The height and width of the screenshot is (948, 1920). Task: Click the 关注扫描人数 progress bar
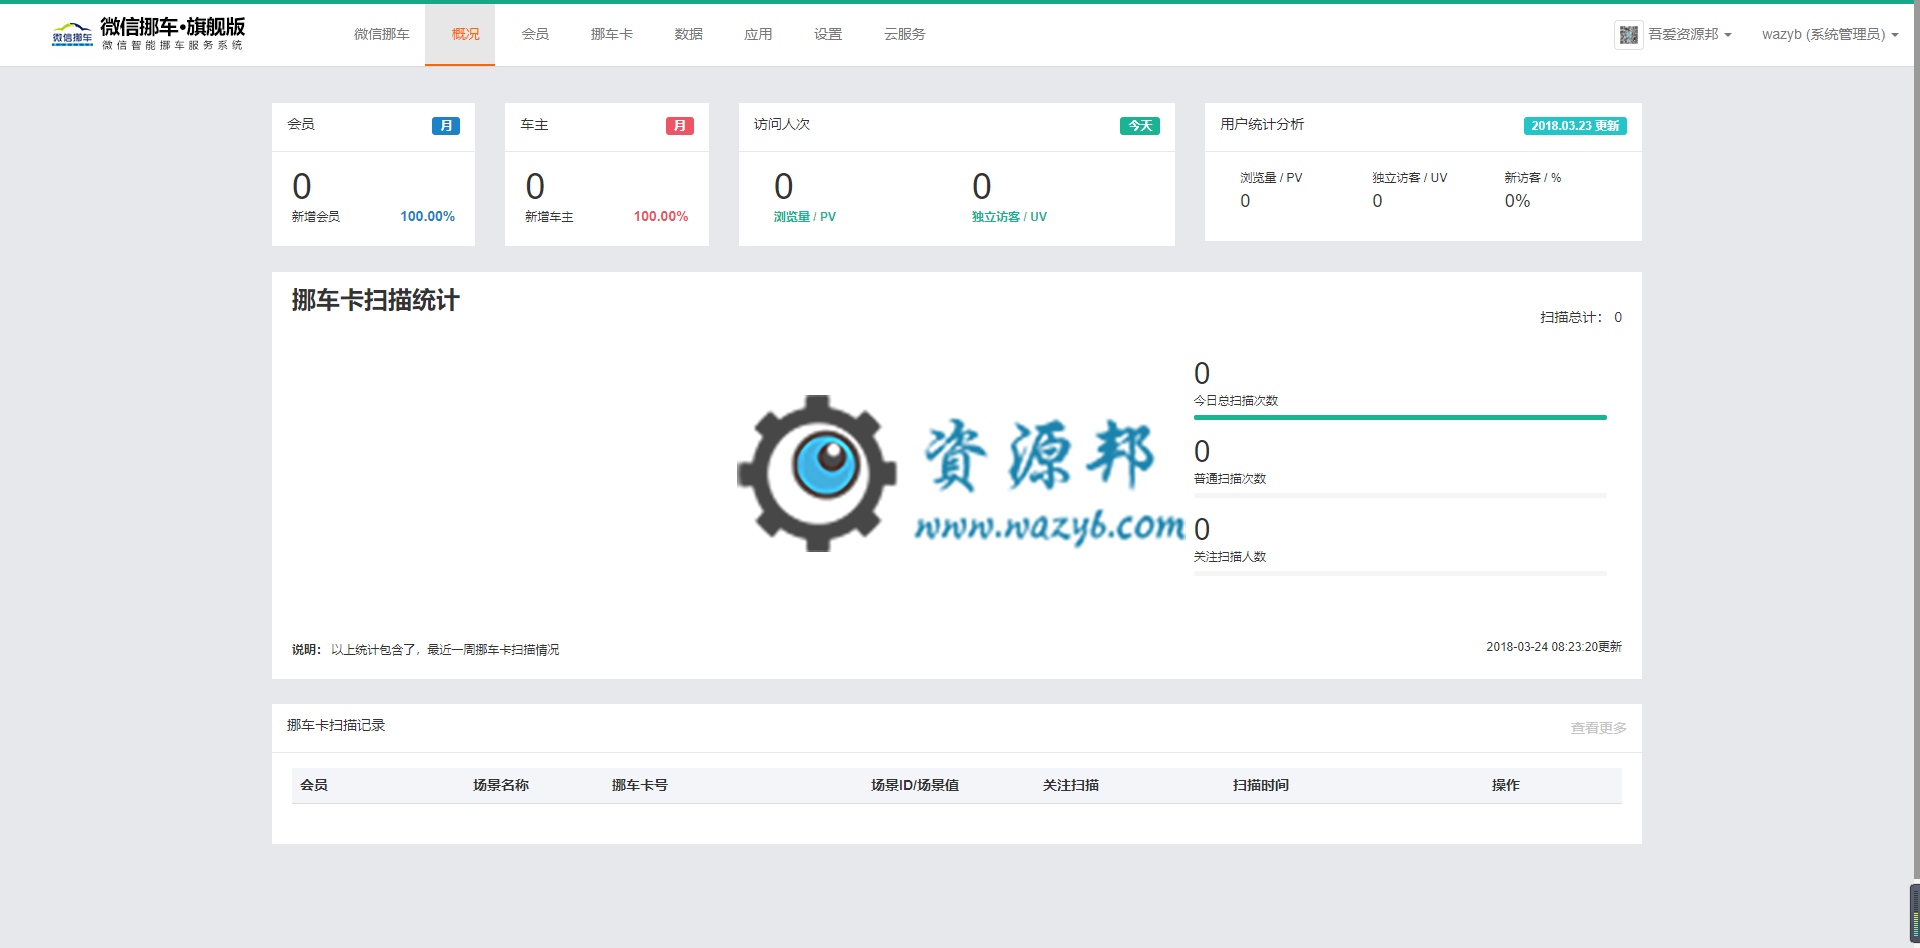tap(1400, 573)
